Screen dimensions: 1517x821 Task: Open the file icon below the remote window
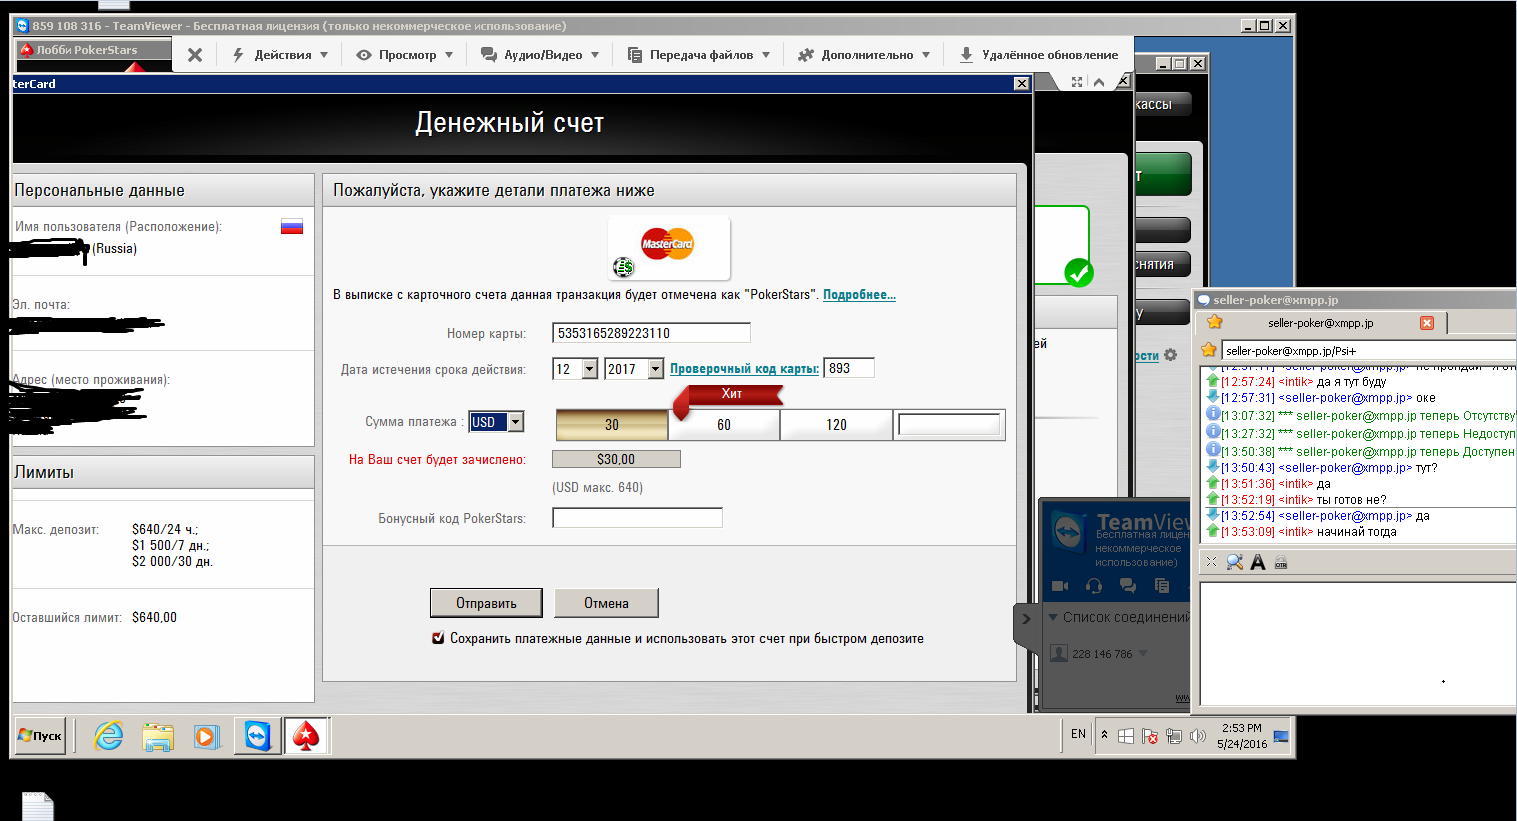point(38,806)
